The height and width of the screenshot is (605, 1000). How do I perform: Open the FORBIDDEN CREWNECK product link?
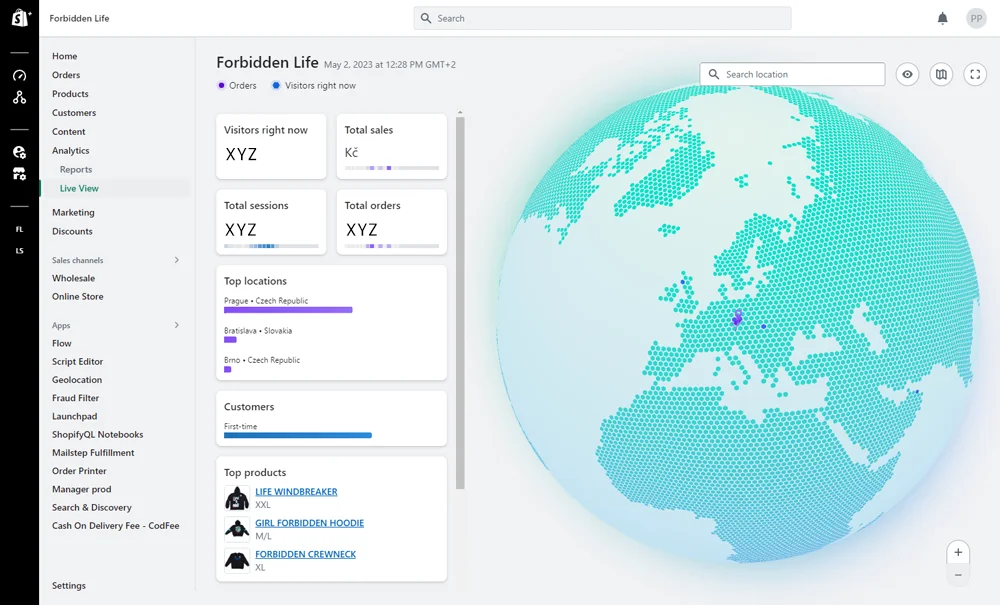(305, 554)
